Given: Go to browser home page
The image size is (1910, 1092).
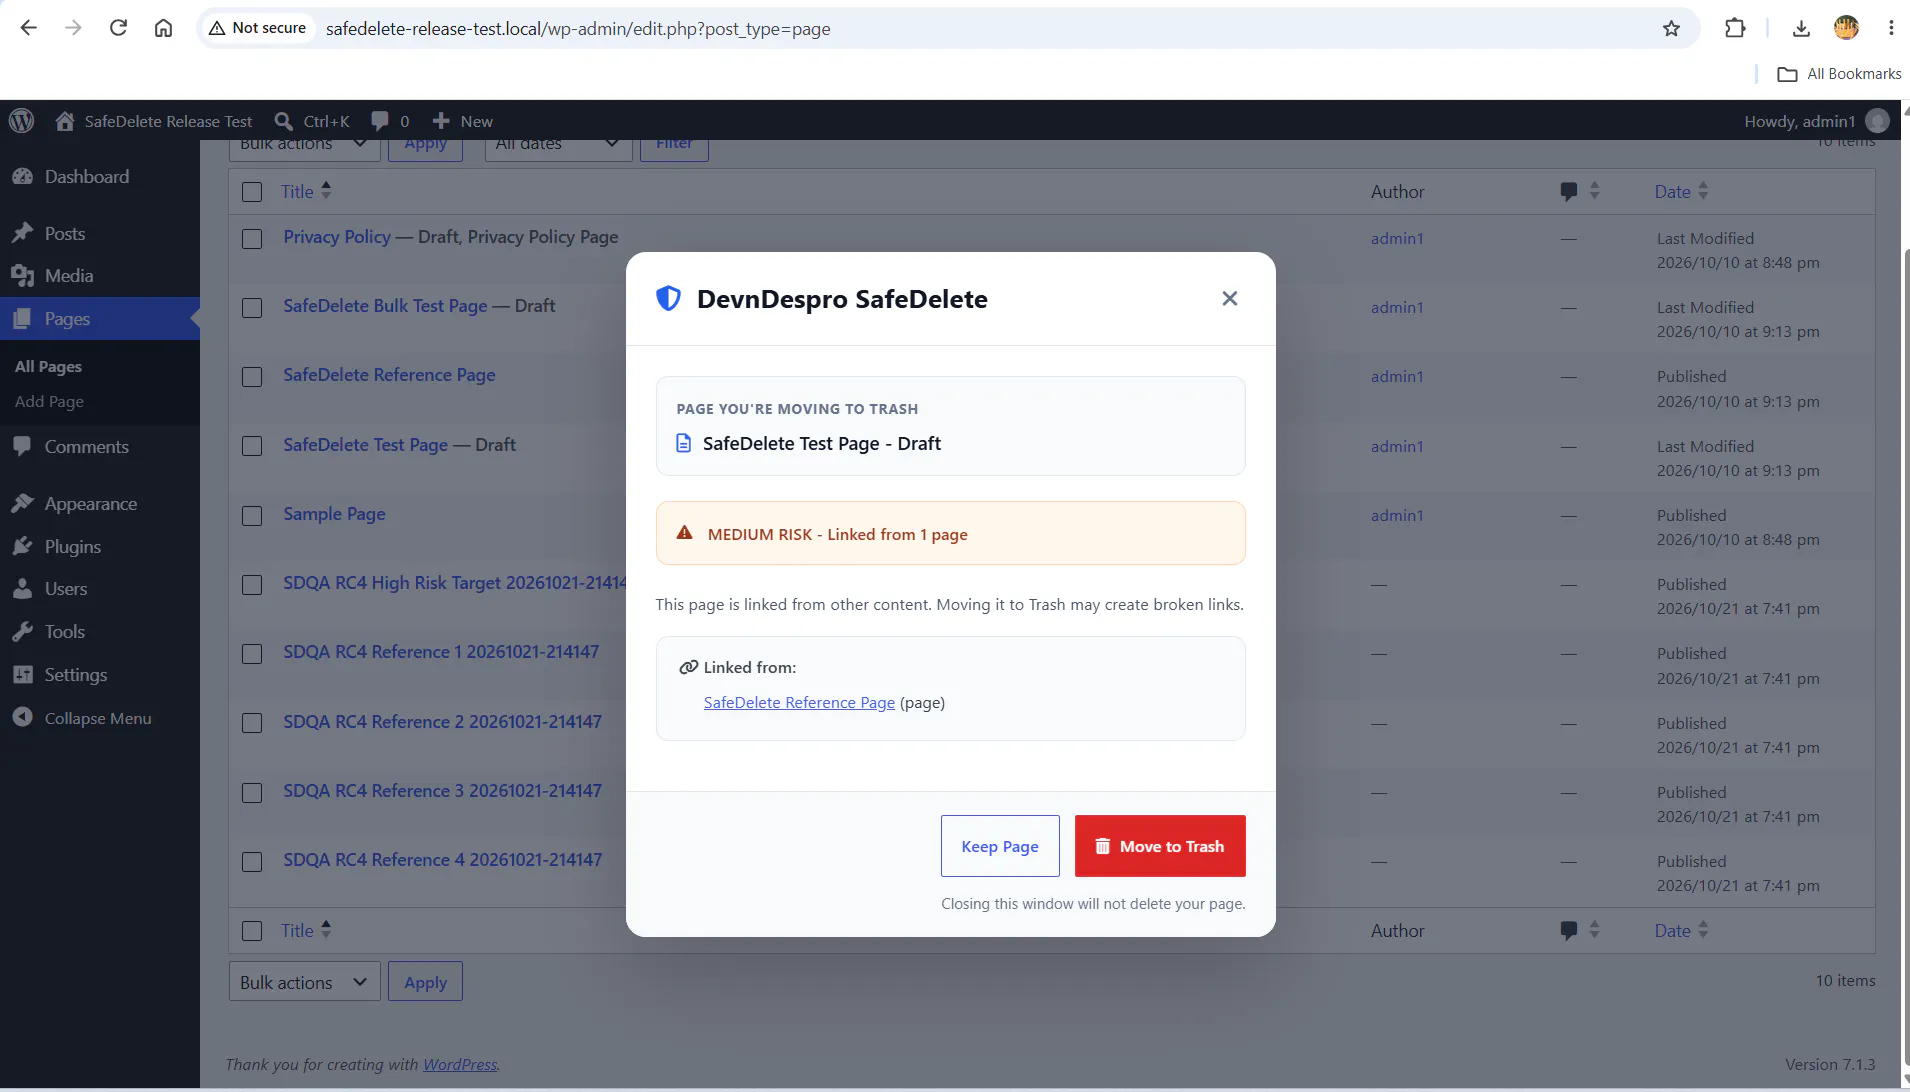Looking at the screenshot, I should tap(163, 28).
